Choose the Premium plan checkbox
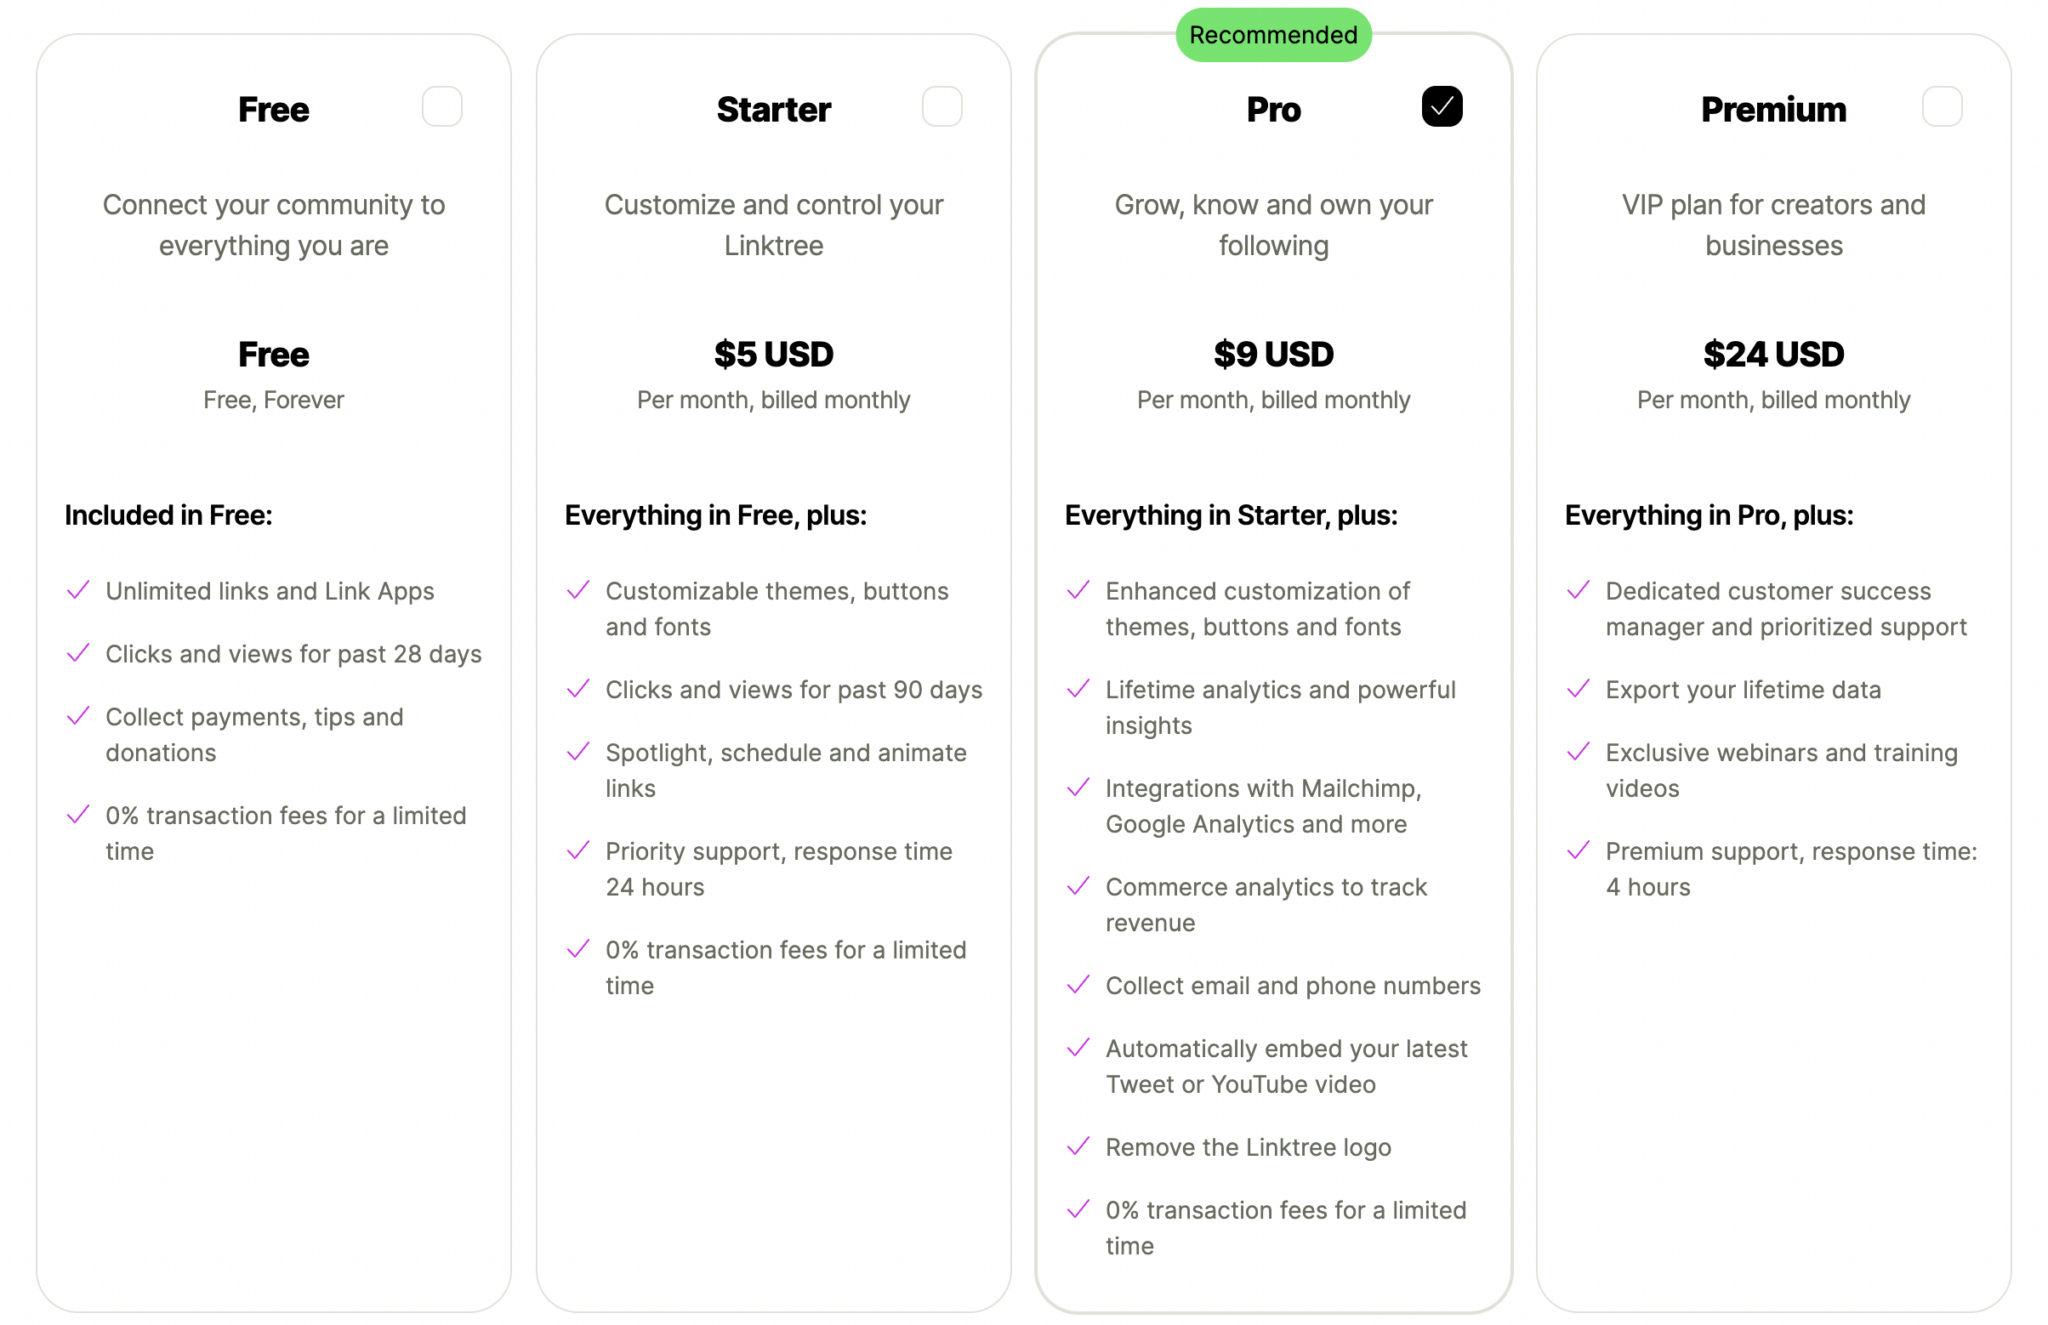The image size is (2048, 1325). tap(1942, 107)
